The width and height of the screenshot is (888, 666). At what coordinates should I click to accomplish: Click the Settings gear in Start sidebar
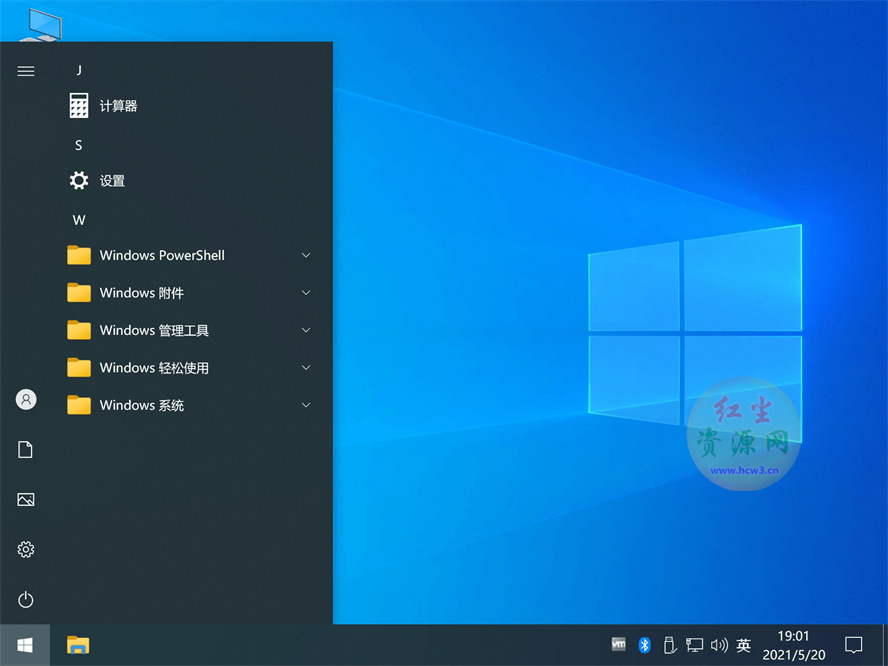click(26, 549)
